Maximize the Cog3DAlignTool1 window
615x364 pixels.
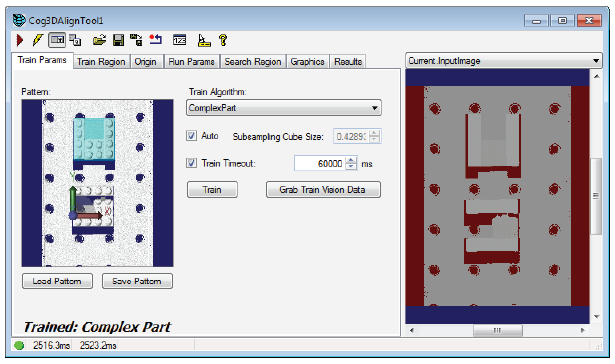[x=562, y=20]
